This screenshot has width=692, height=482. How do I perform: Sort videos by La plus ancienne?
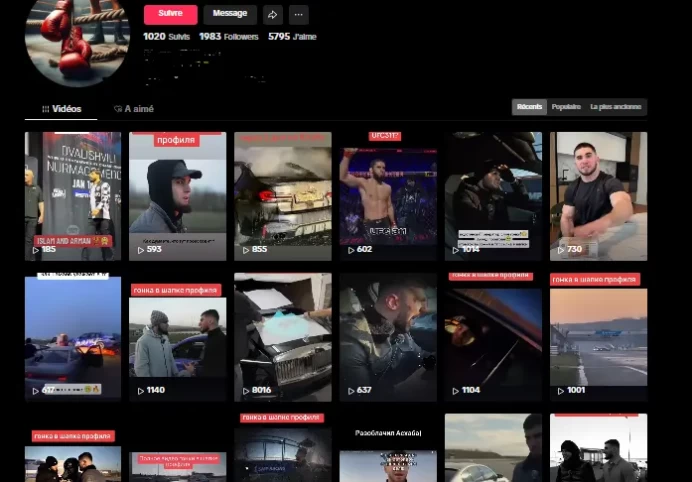(616, 107)
